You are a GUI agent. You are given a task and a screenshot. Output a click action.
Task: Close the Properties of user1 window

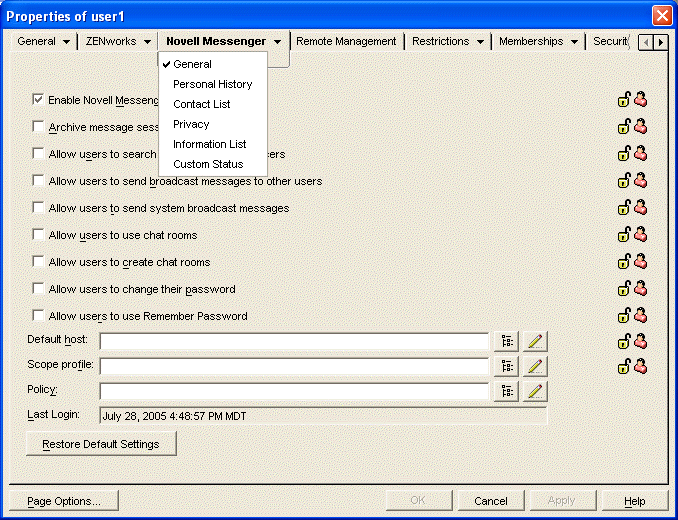pyautogui.click(x=662, y=16)
